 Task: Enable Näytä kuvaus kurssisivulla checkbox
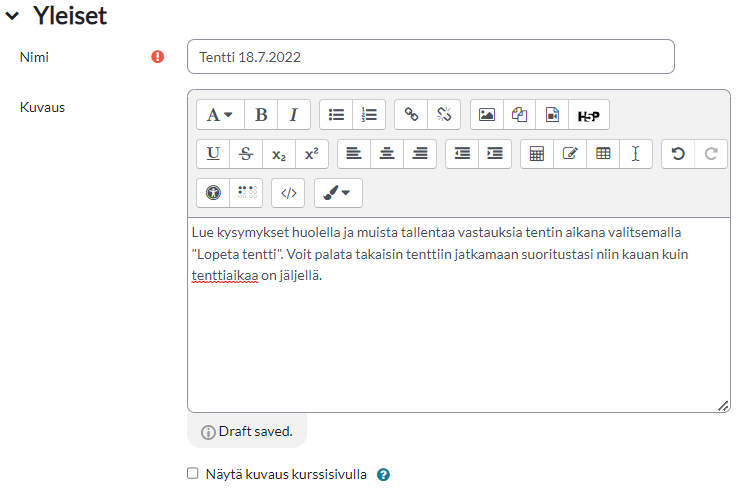[x=193, y=474]
